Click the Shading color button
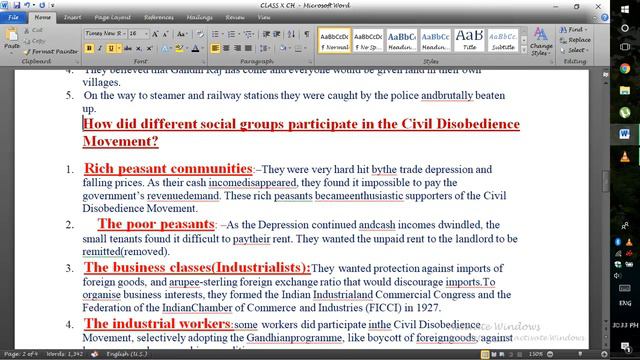Viewport: 640px width, 360px height. click(x=282, y=48)
